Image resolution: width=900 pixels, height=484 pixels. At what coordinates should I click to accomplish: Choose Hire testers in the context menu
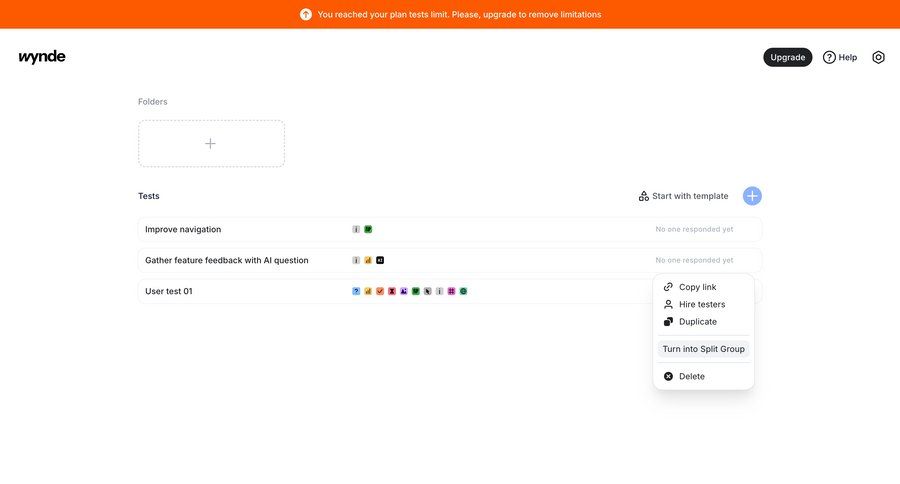click(701, 304)
